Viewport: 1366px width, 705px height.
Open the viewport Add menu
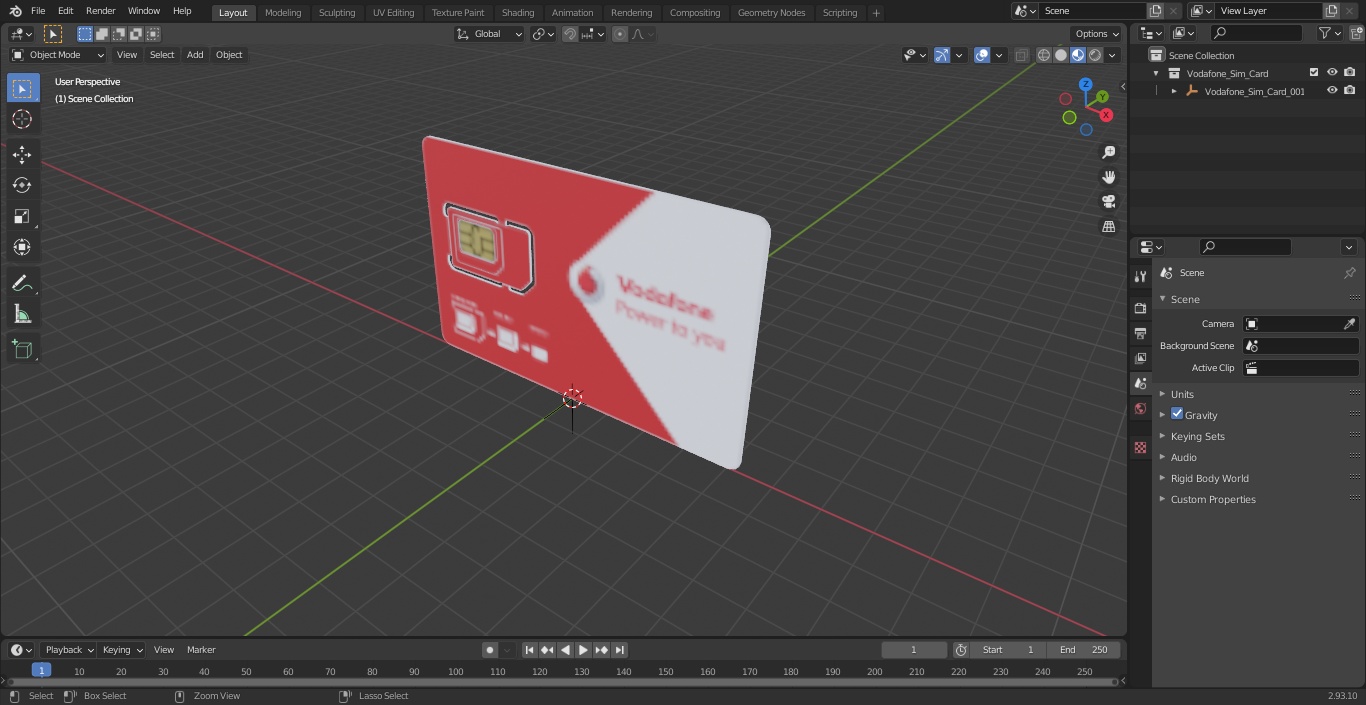(195, 55)
